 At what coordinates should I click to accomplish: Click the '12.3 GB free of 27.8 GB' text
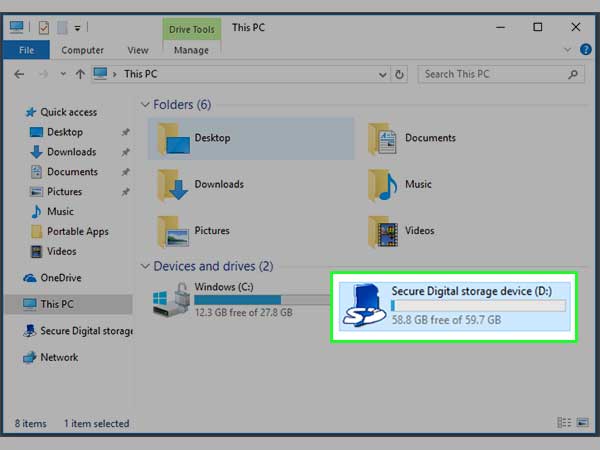point(244,313)
